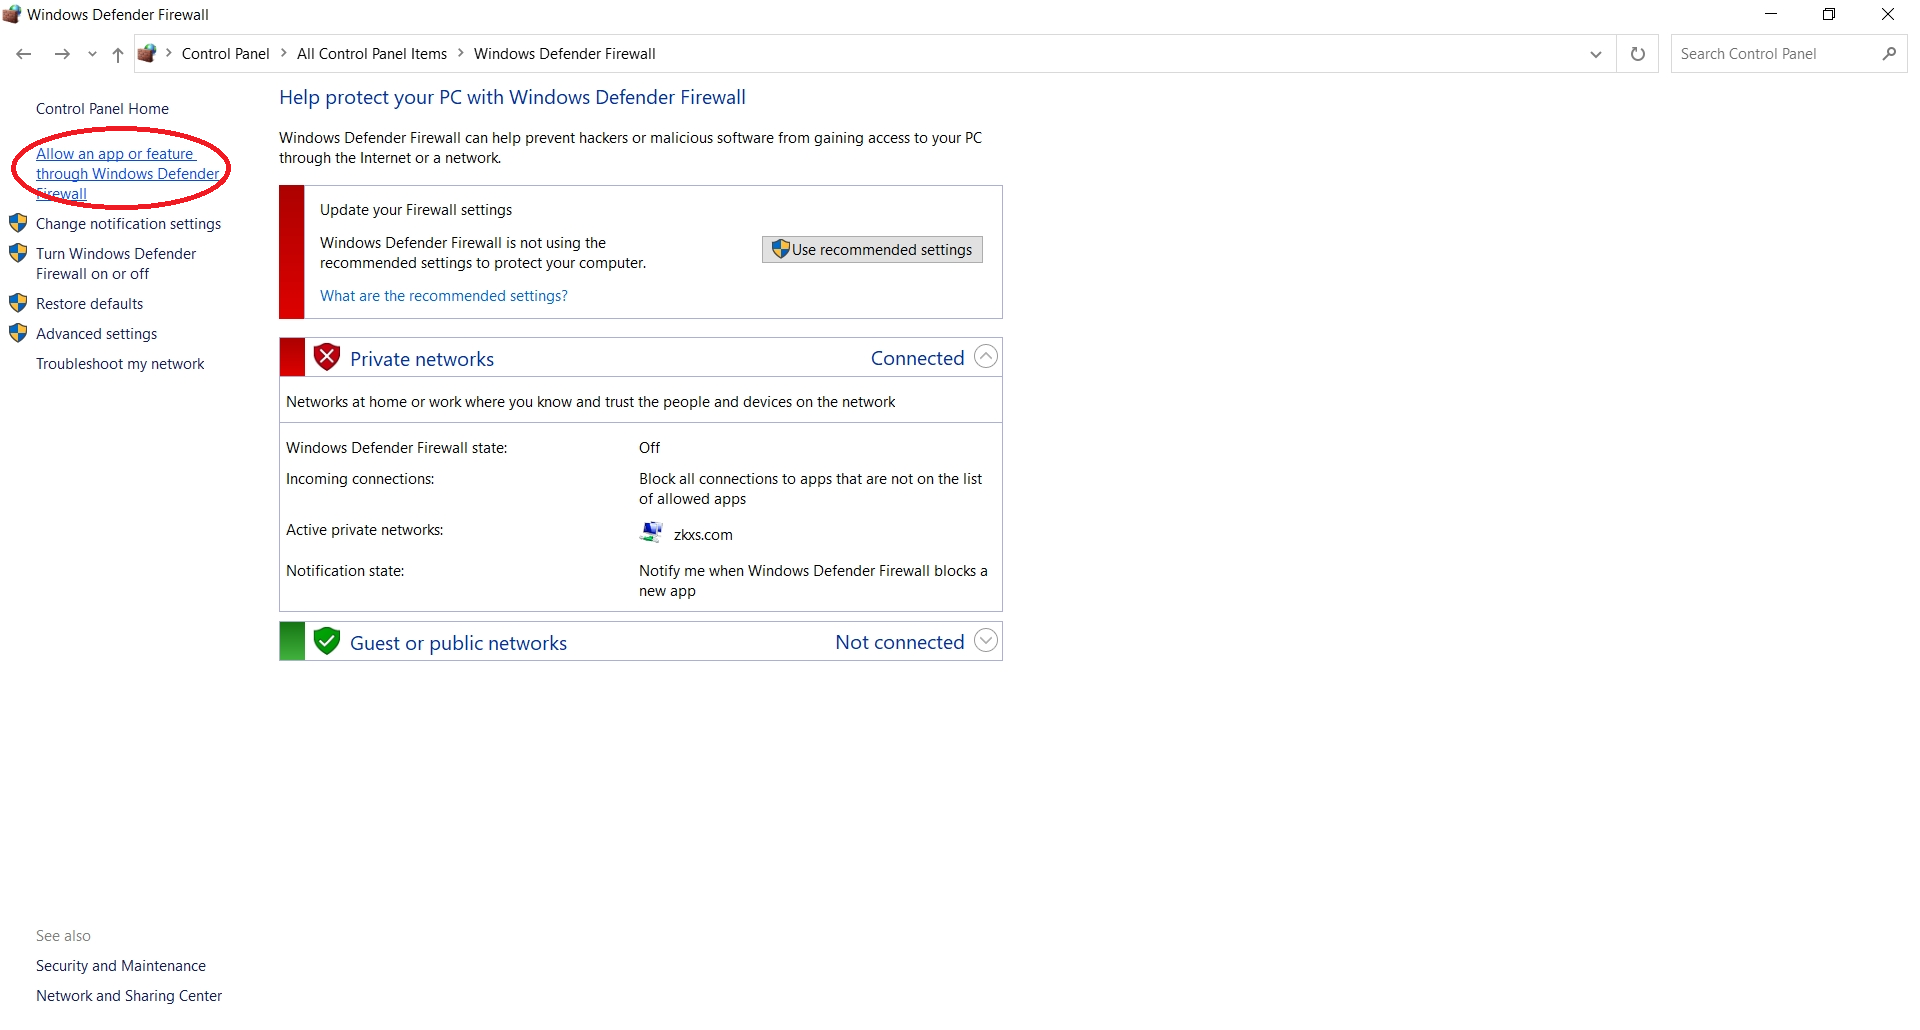This screenshot has height=1030, width=1920.
Task: Minimize the Windows Defender Firewall window
Action: [1771, 14]
